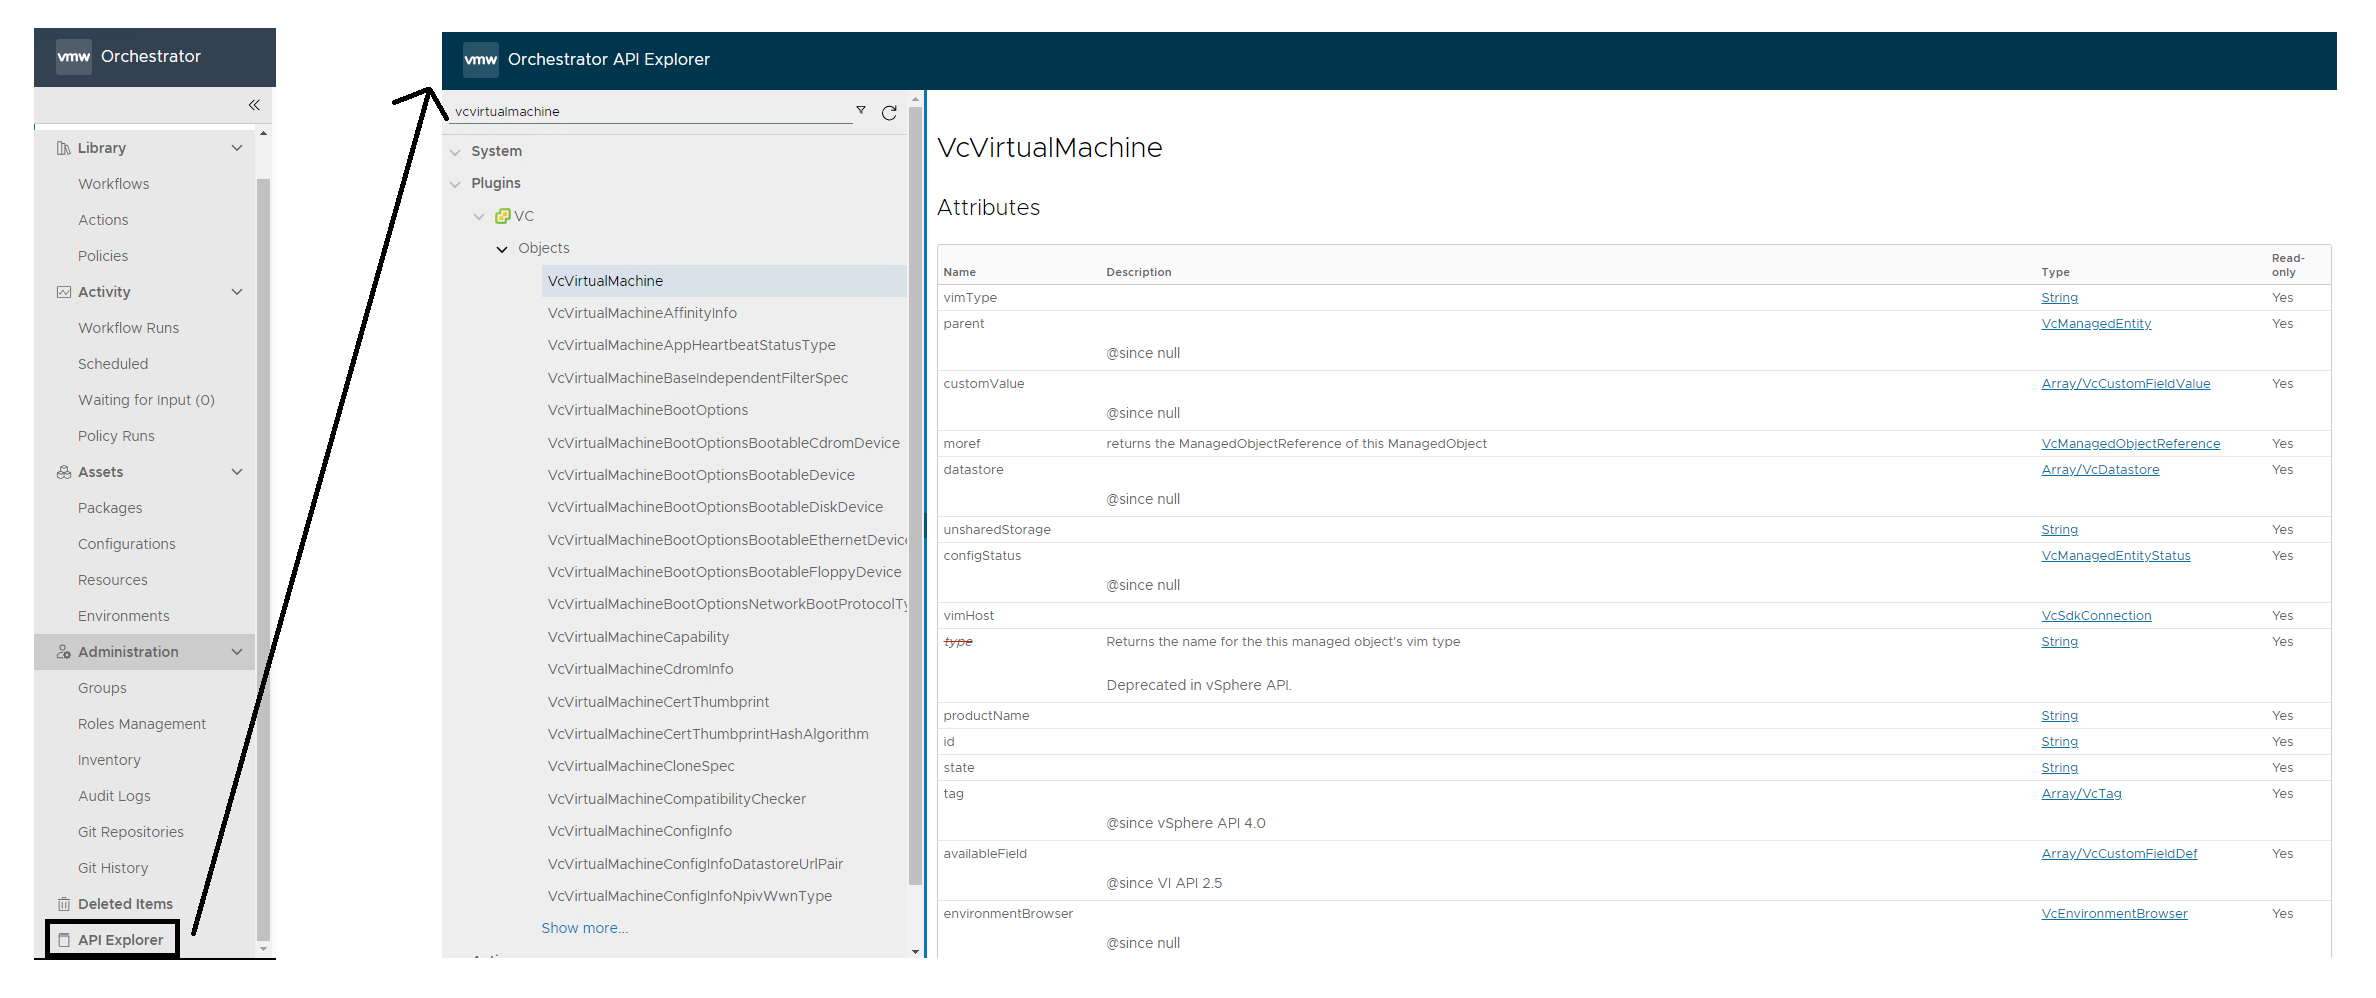Collapse the sidebar with double-chevron icon
The height and width of the screenshot is (998, 2376).
254,105
